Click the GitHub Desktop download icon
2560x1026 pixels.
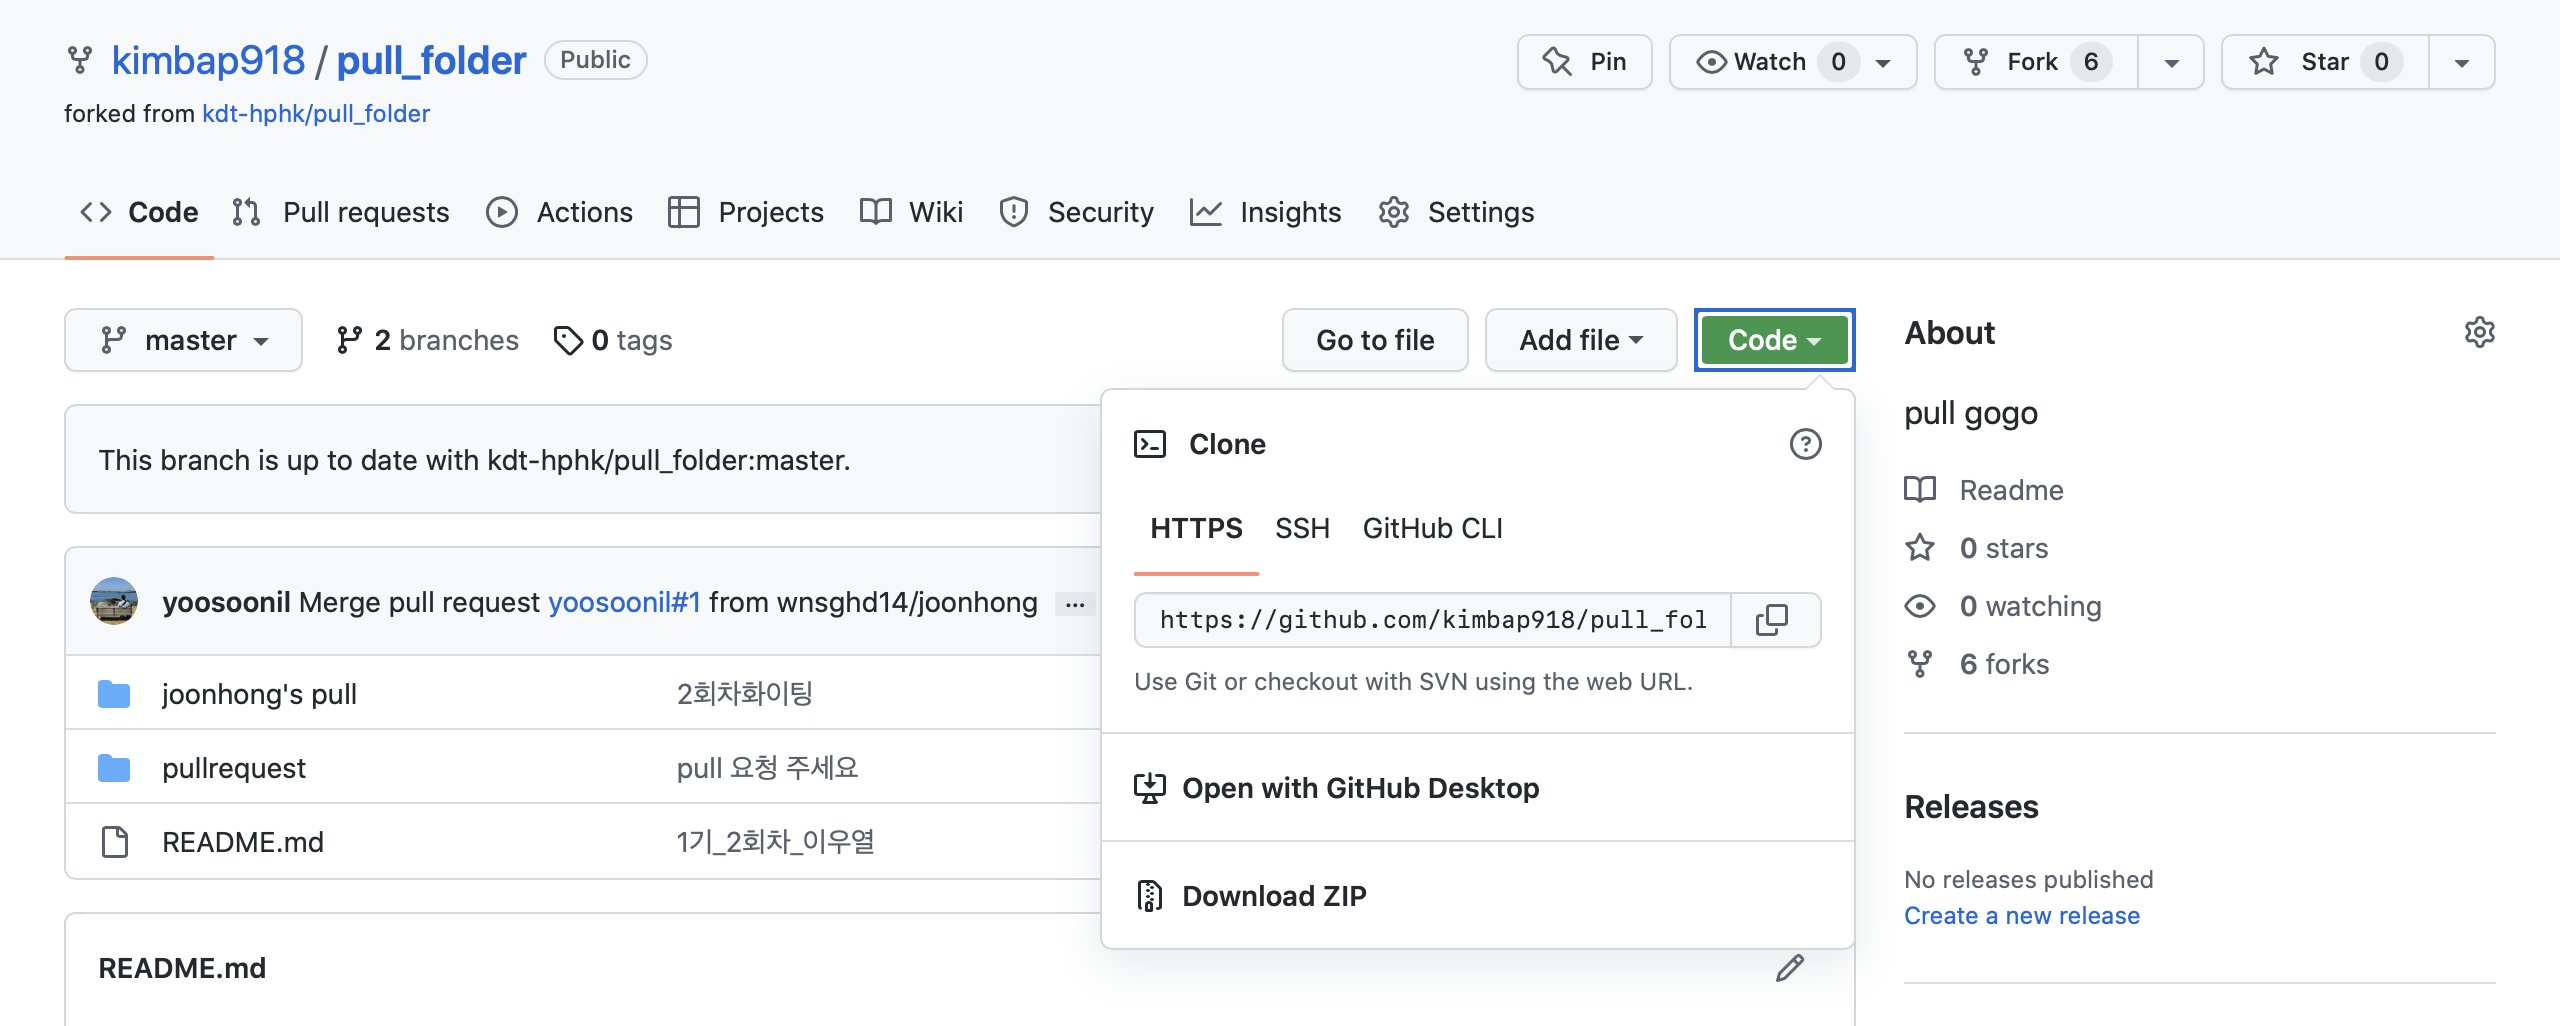(1150, 788)
